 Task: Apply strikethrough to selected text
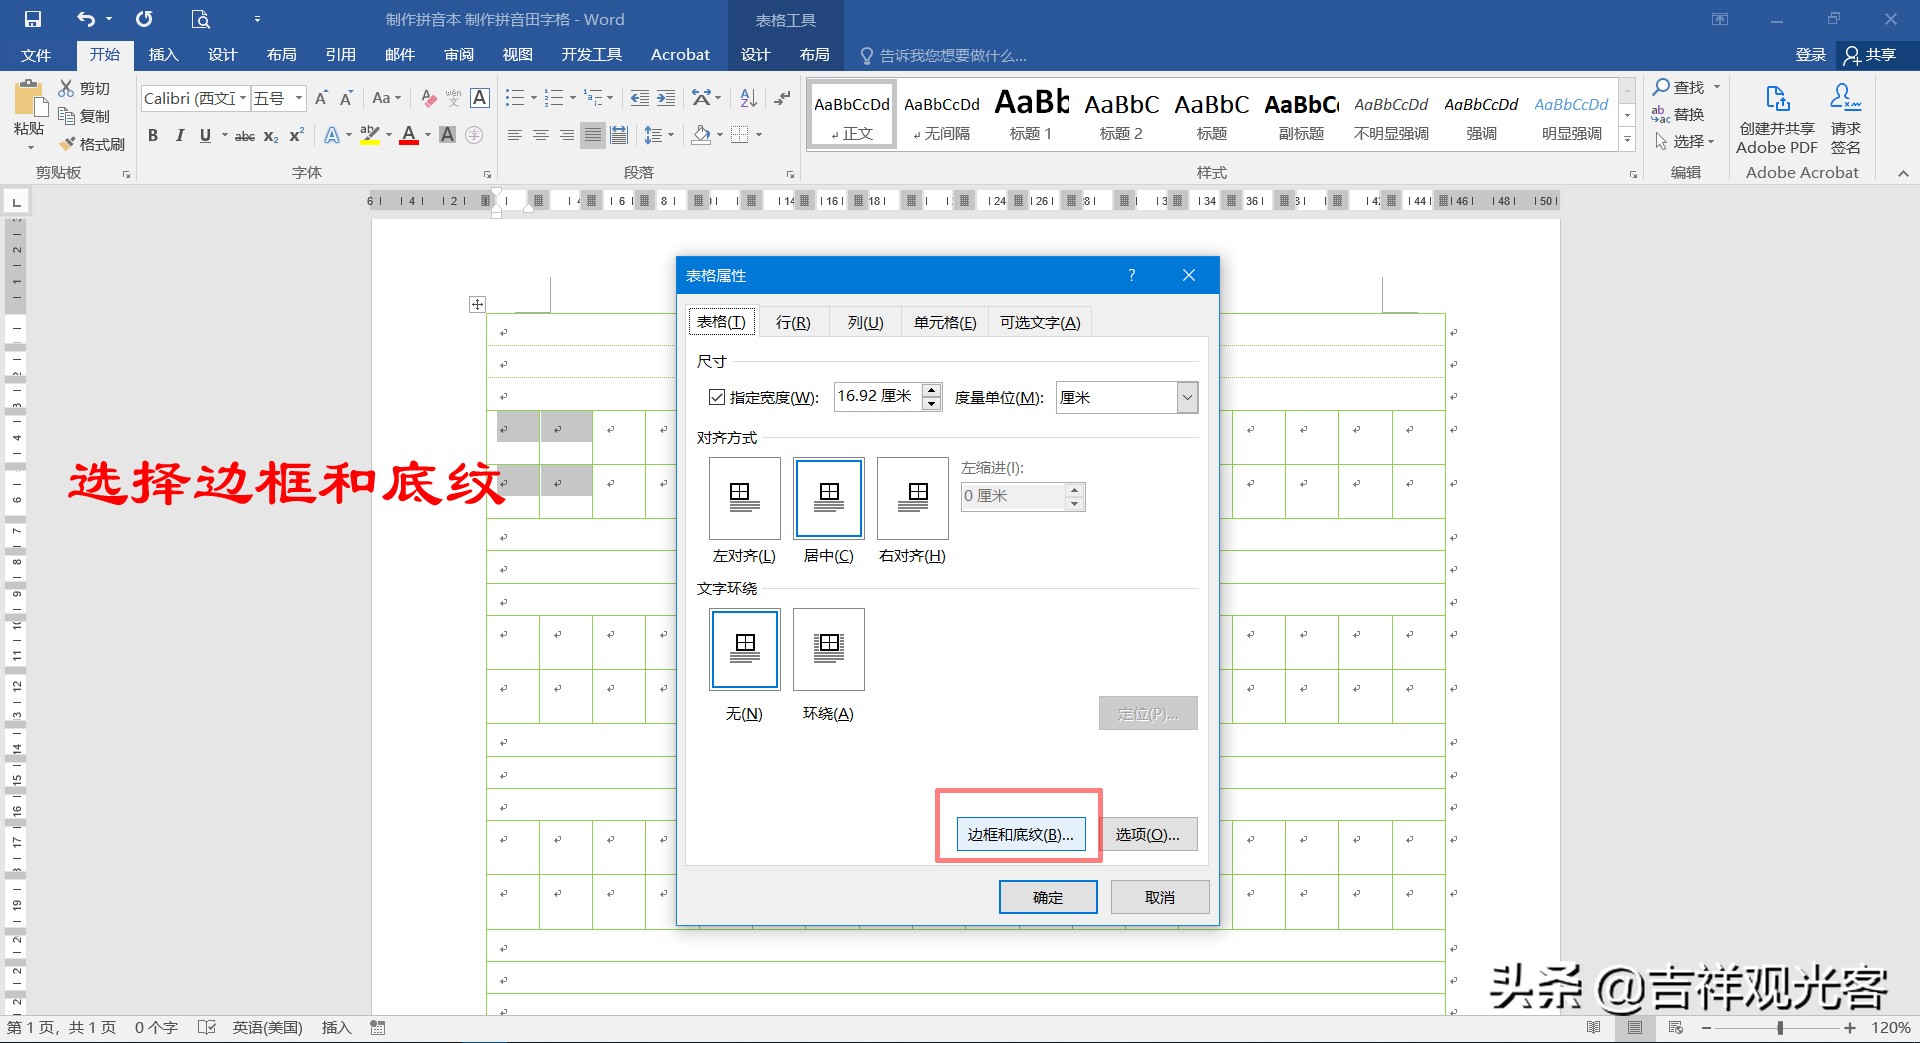244,135
